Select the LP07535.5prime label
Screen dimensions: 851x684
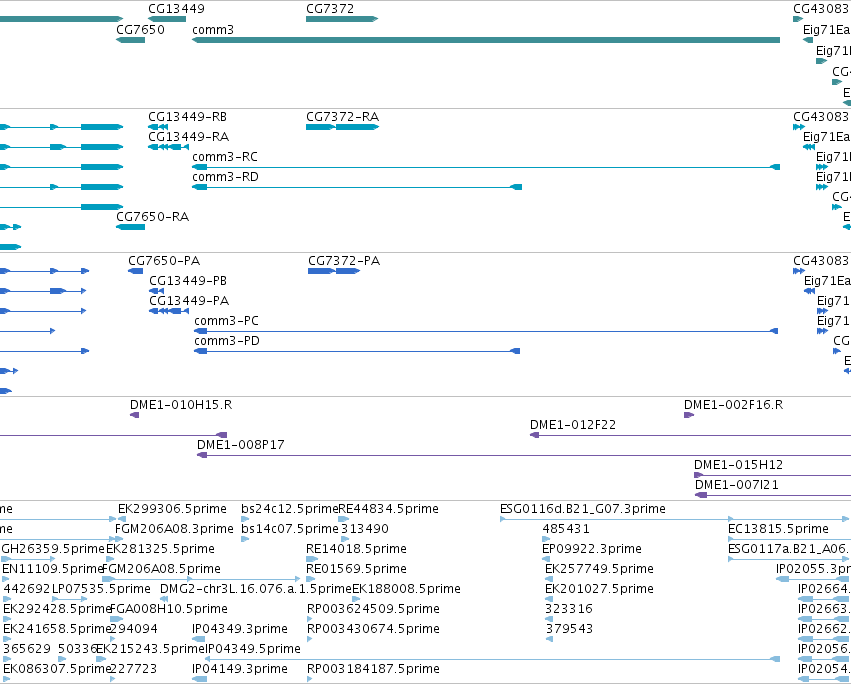point(101,589)
